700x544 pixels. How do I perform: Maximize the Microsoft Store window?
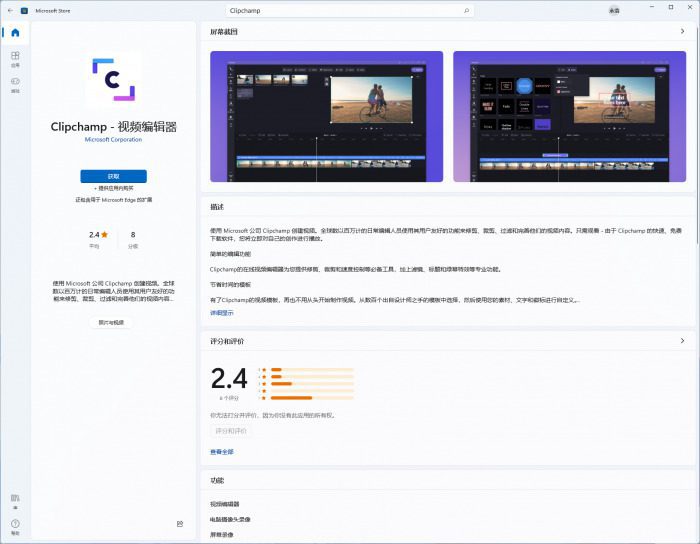point(671,8)
